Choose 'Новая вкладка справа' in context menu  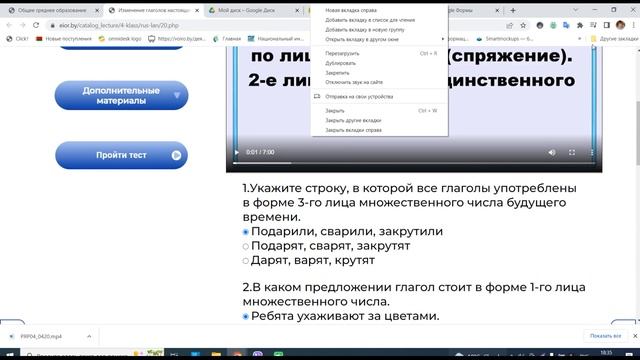tap(379, 10)
